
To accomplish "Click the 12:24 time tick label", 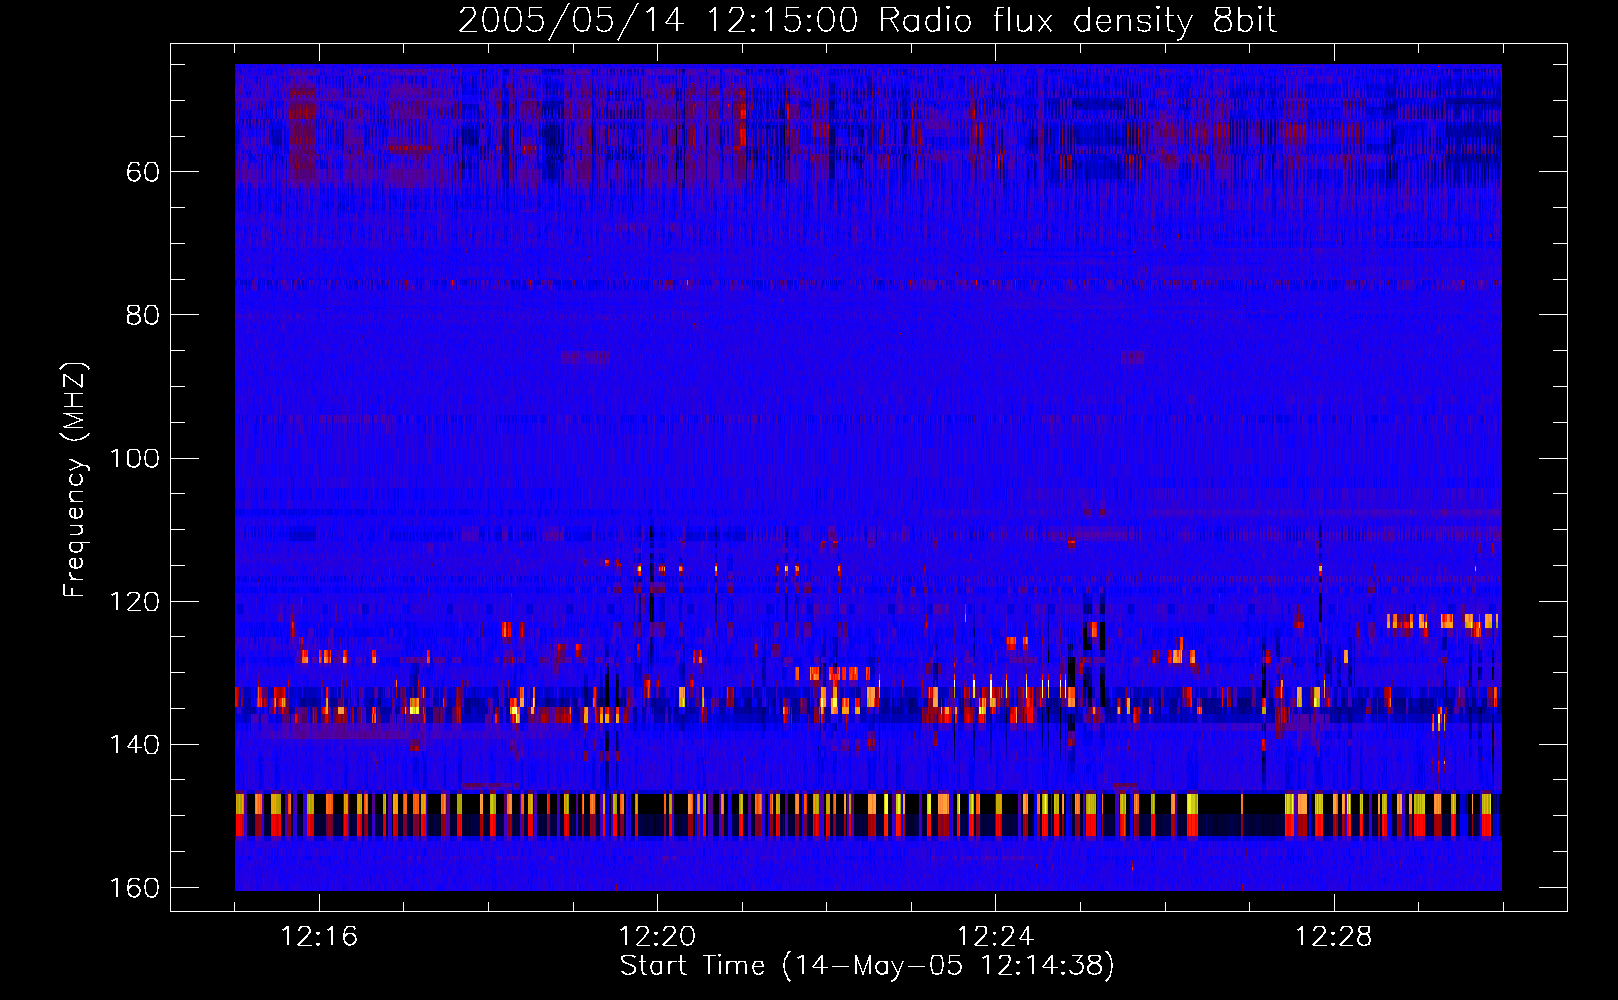I will pos(995,936).
